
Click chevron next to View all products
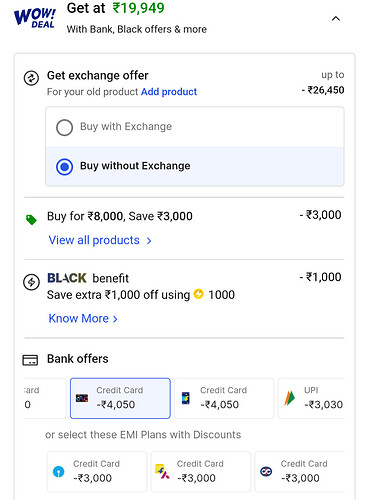click(149, 241)
